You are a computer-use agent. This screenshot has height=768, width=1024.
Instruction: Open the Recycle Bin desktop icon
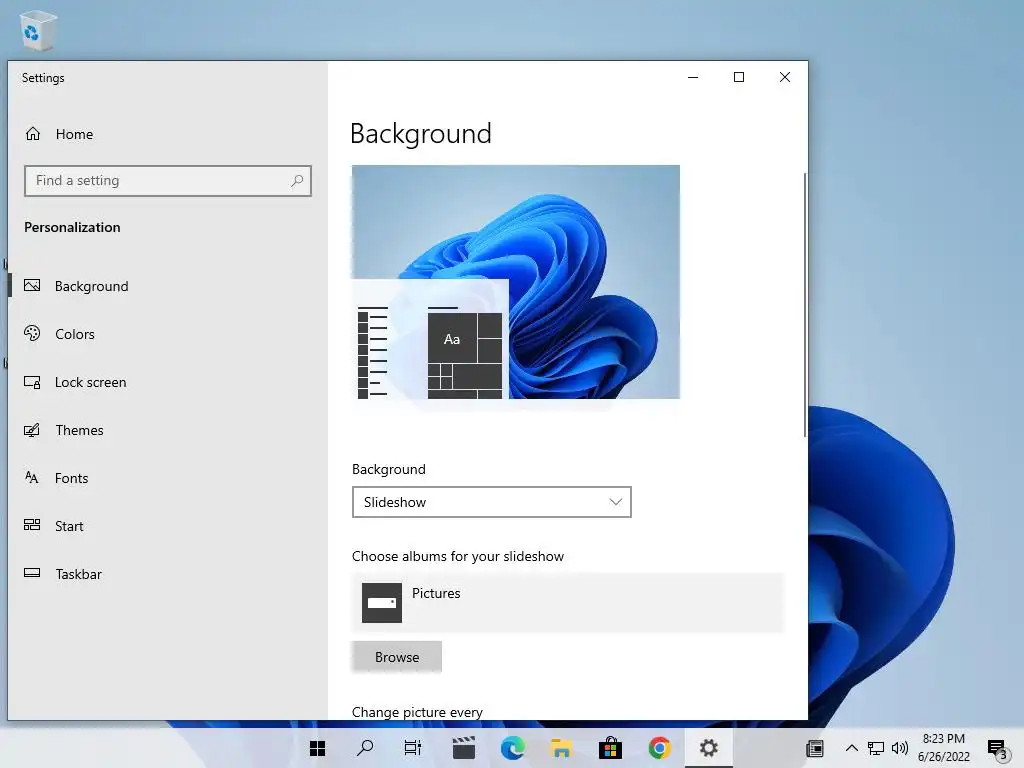[39, 30]
